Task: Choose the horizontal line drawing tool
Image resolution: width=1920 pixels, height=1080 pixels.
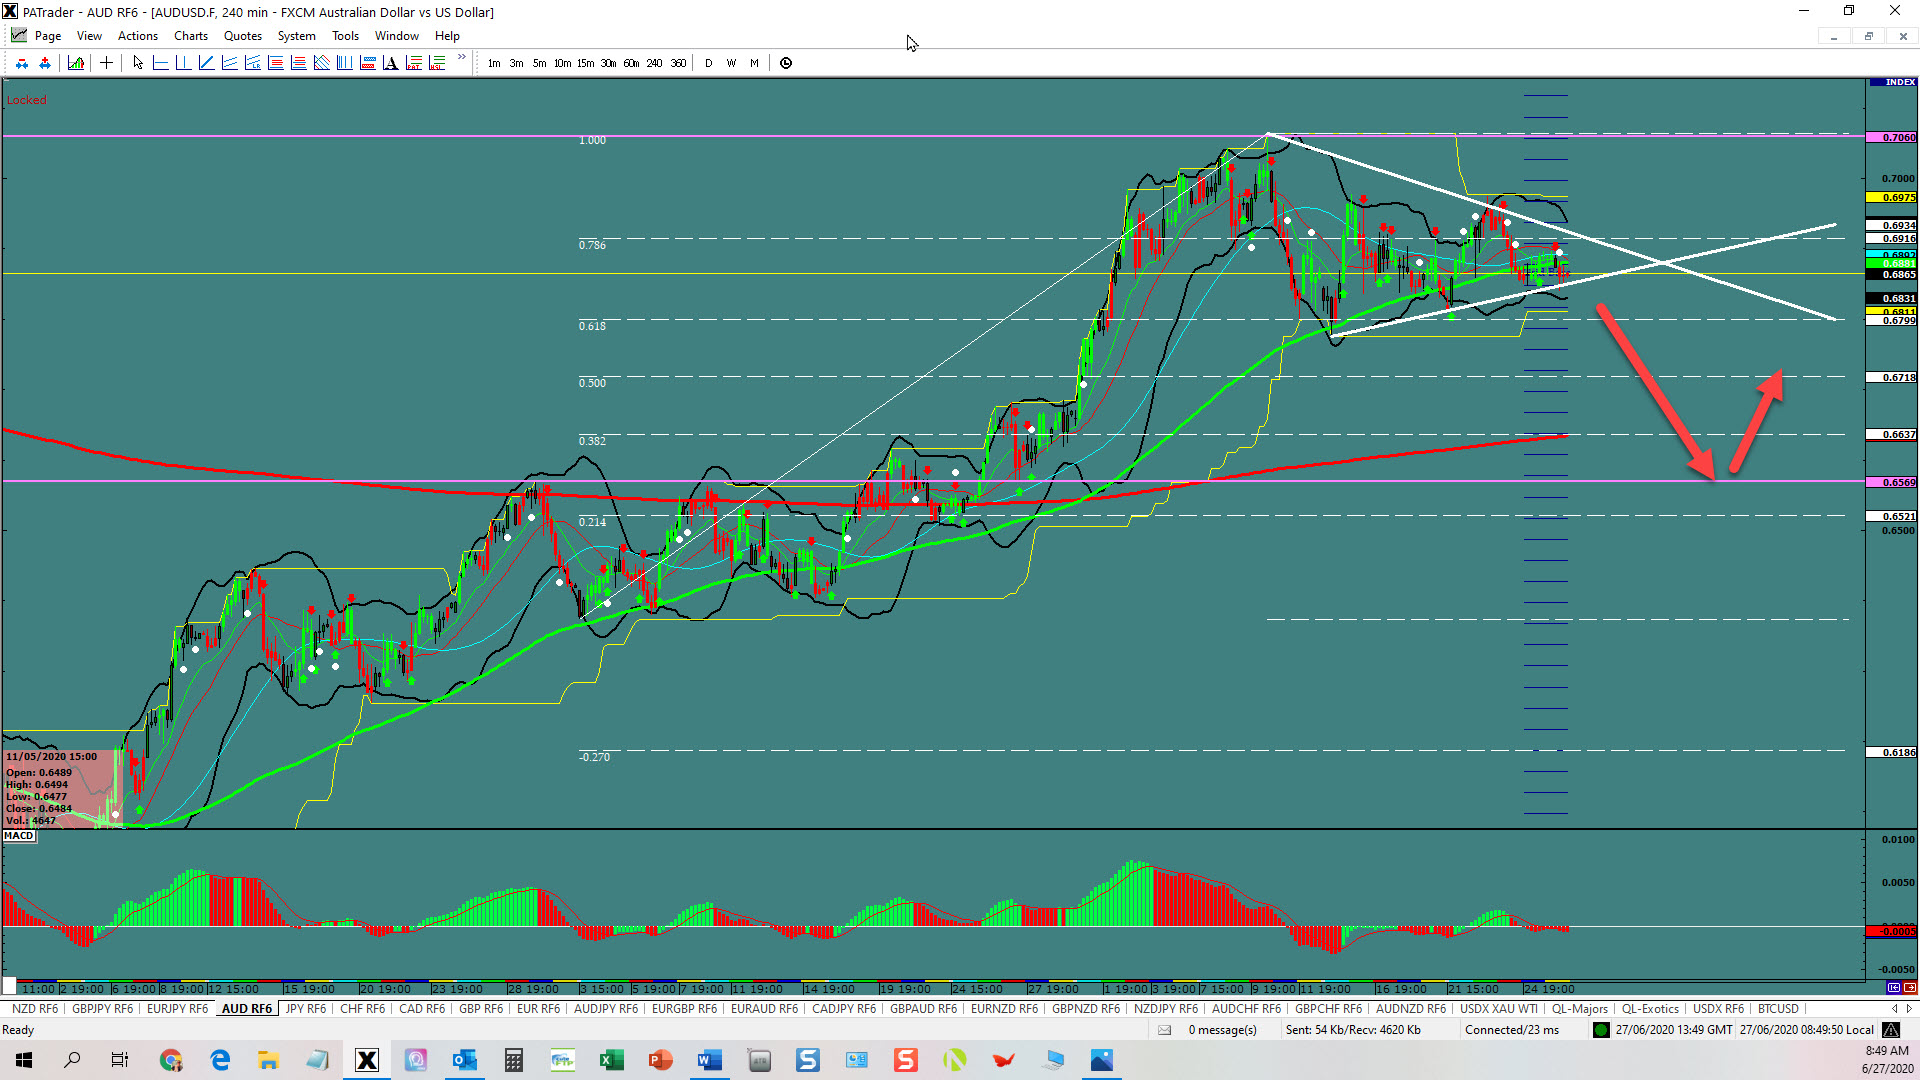Action: coord(160,63)
